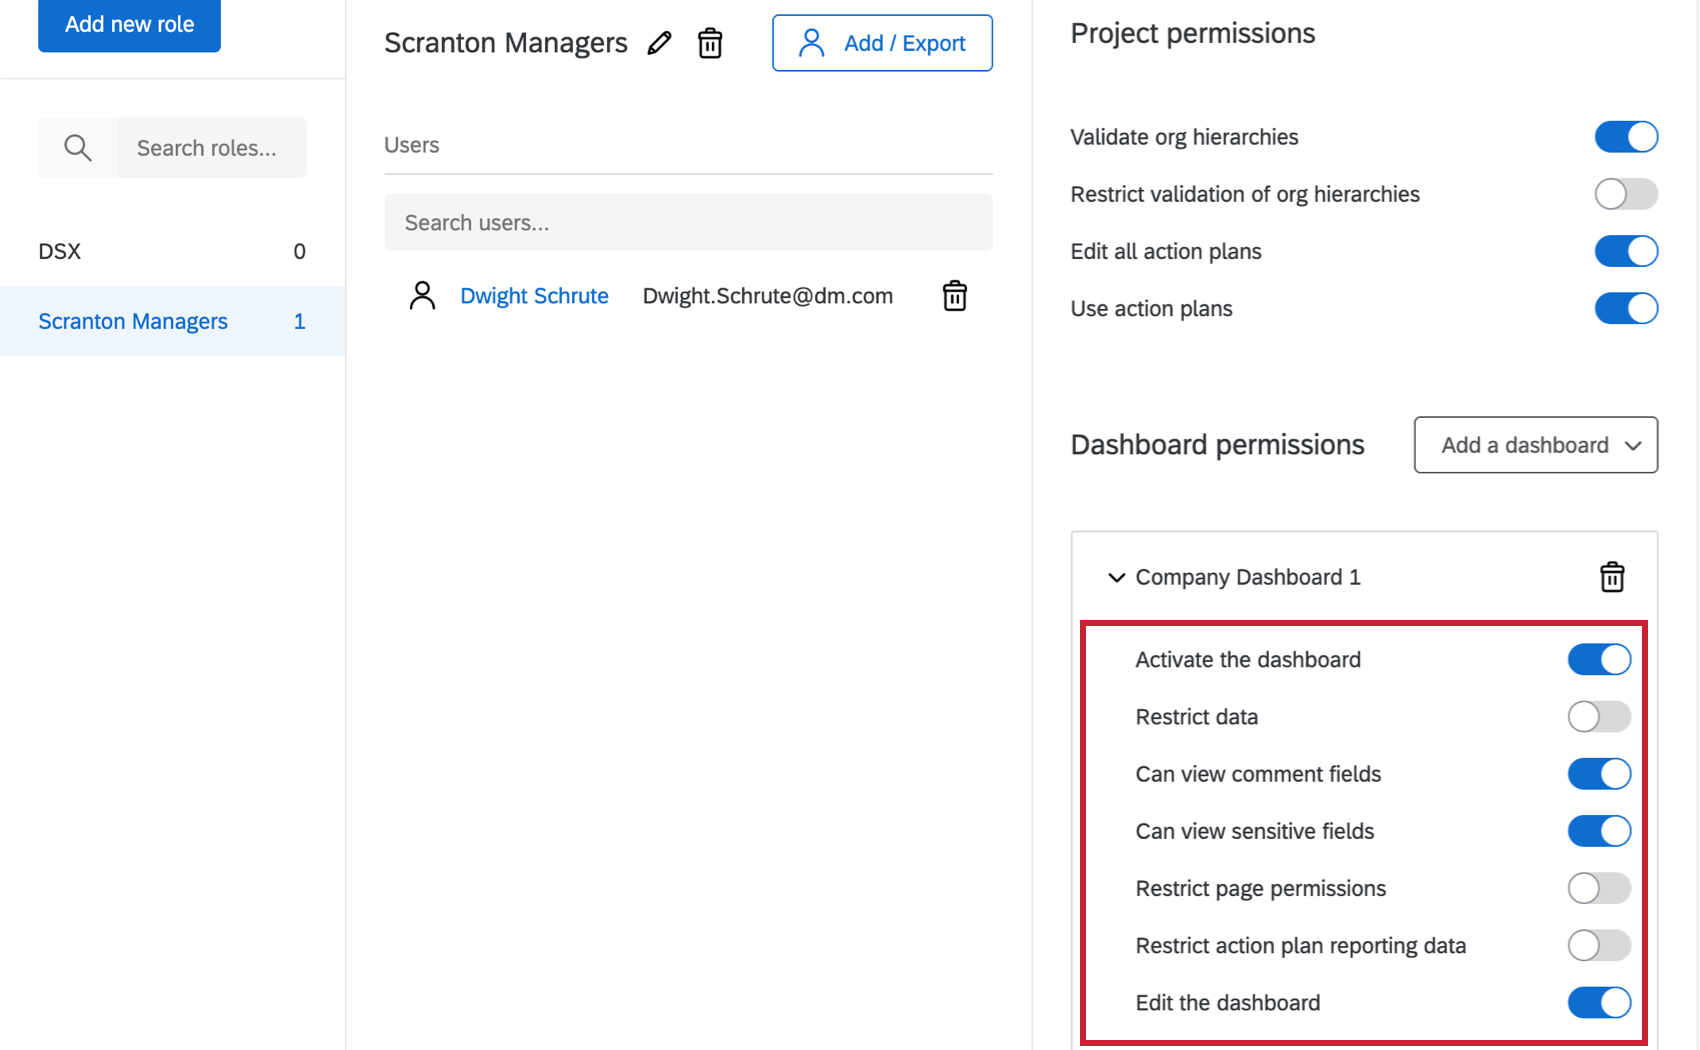Enable the Restrict data toggle
1700x1050 pixels.
point(1598,716)
